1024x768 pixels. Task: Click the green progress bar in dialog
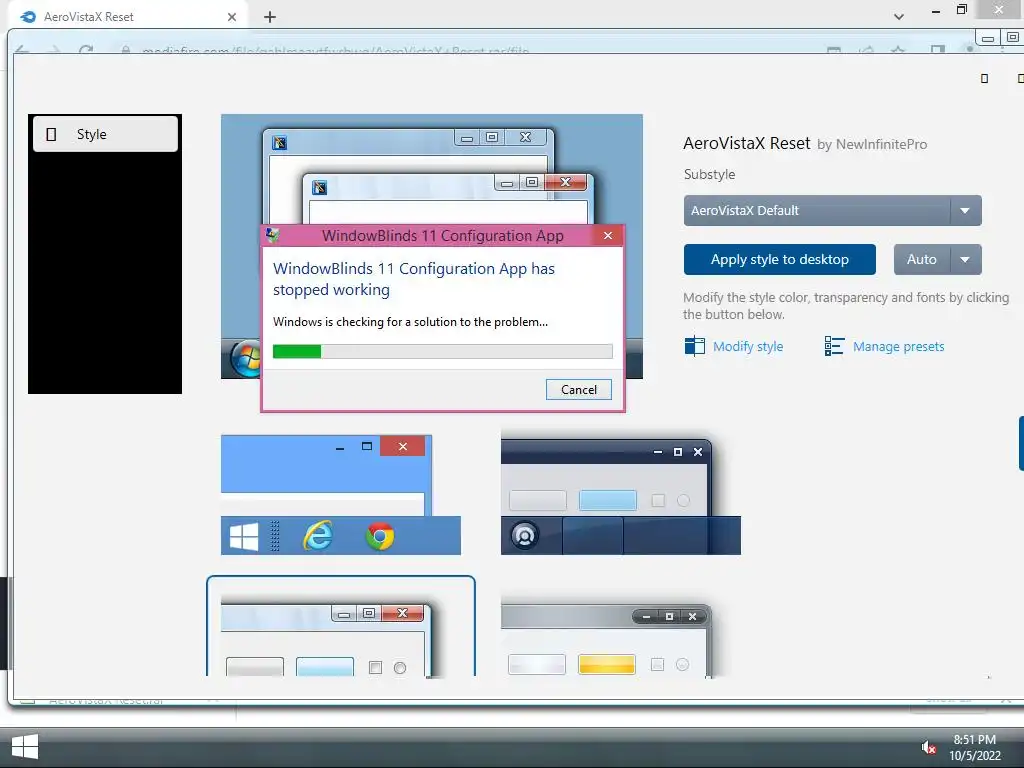tap(442, 351)
